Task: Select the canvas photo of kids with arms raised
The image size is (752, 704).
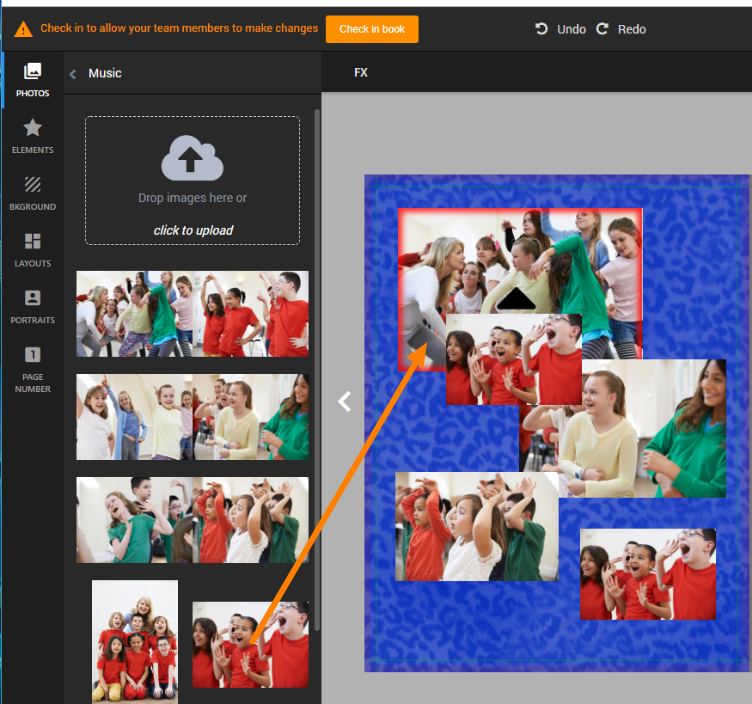Action: [x=477, y=526]
